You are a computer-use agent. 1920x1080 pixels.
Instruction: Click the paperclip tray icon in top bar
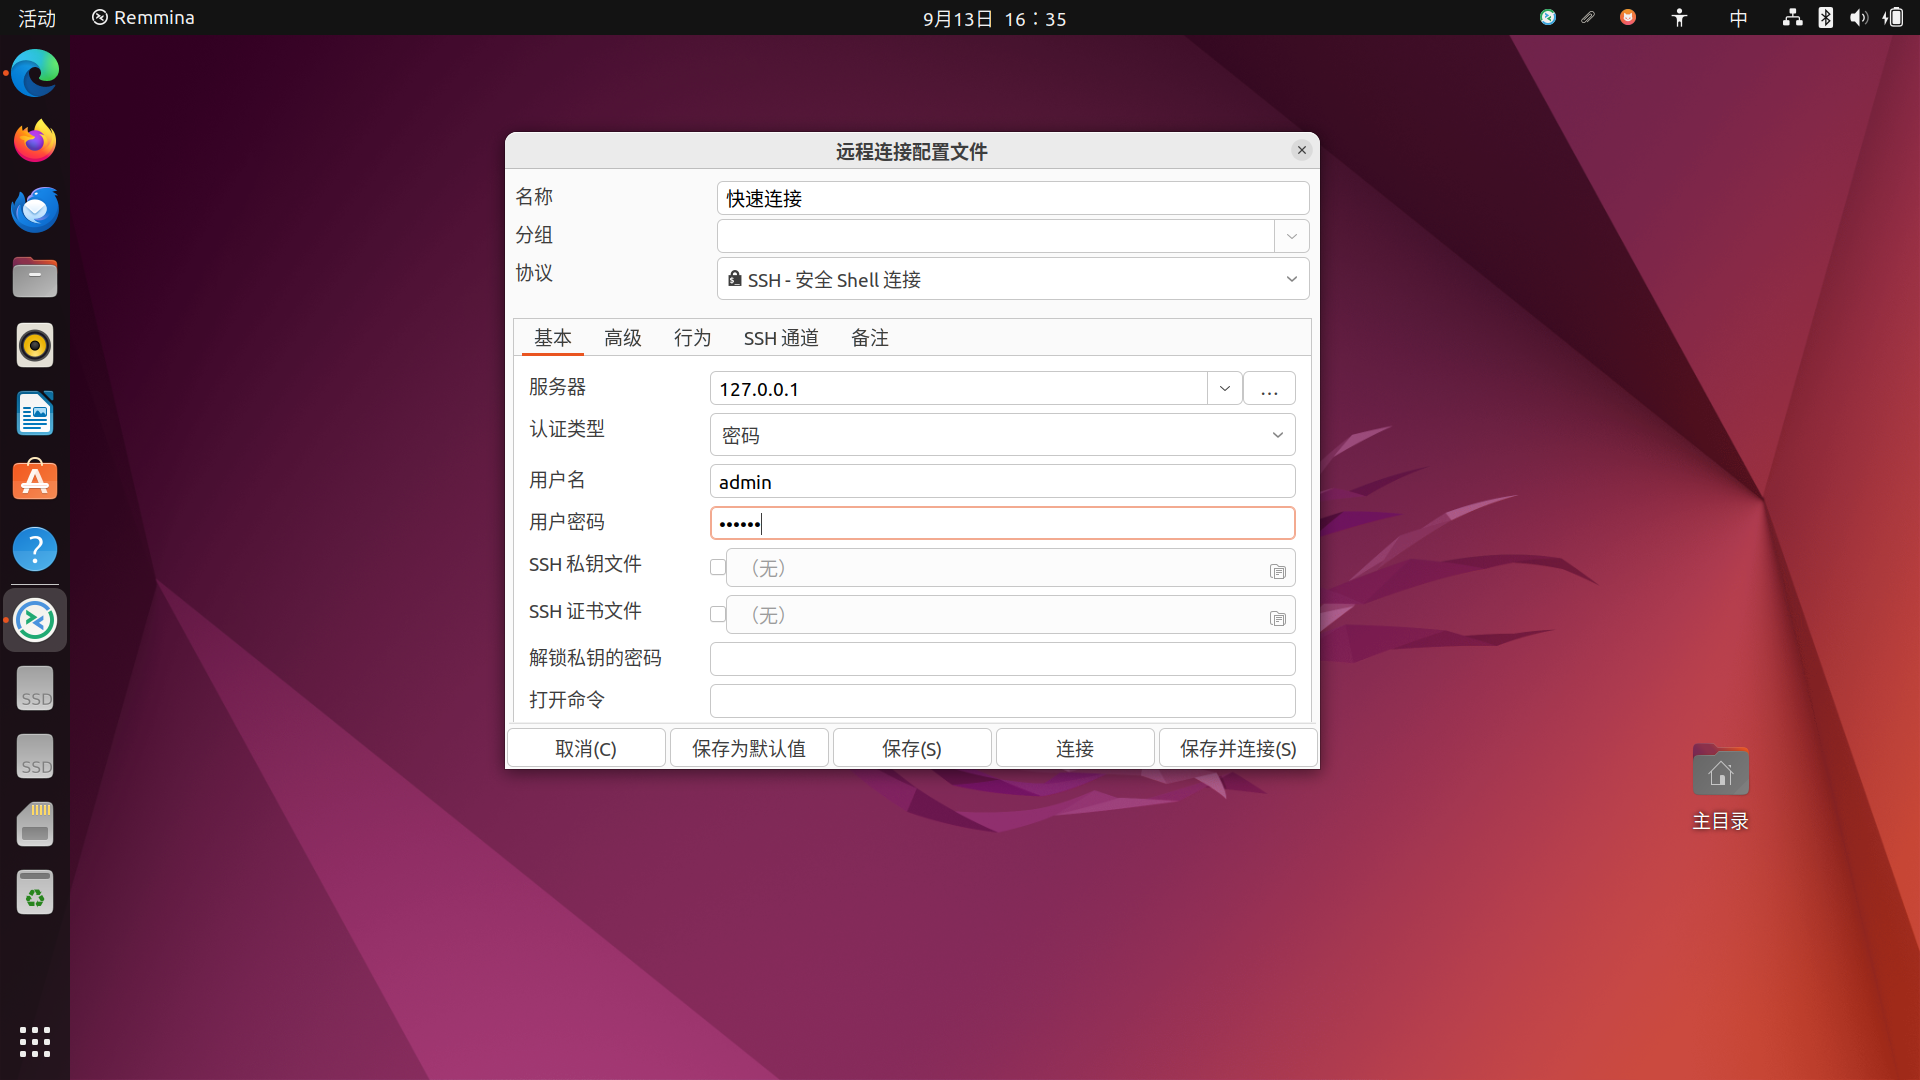(x=1588, y=17)
